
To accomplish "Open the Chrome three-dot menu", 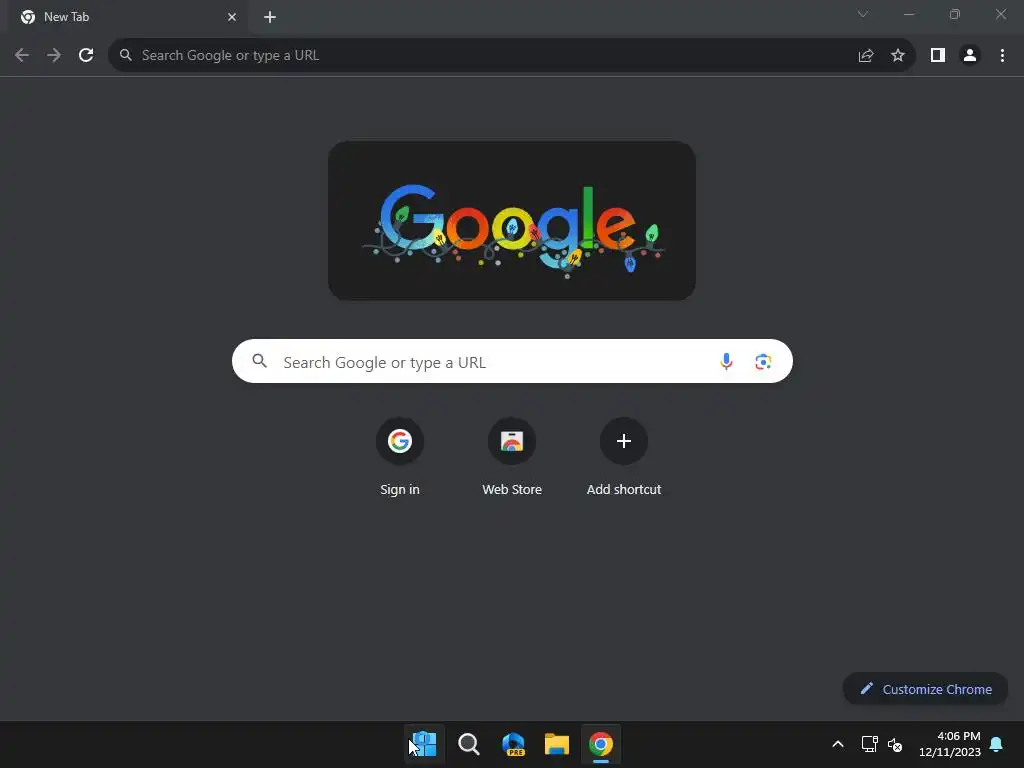I will [x=1002, y=56].
